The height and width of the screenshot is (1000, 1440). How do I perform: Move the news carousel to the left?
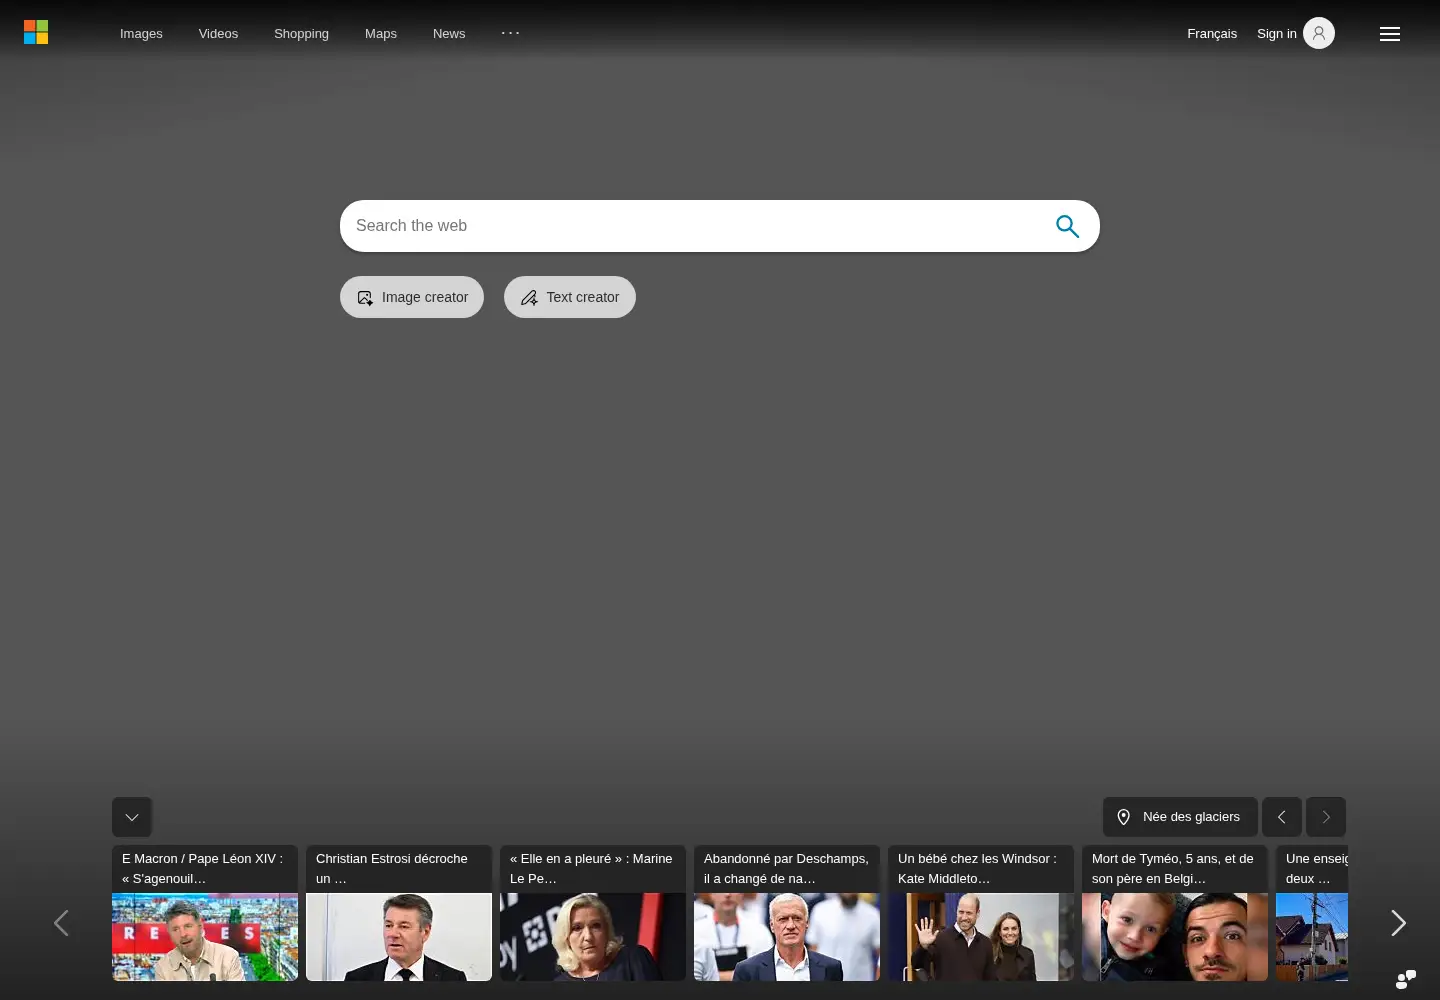pyautogui.click(x=61, y=923)
